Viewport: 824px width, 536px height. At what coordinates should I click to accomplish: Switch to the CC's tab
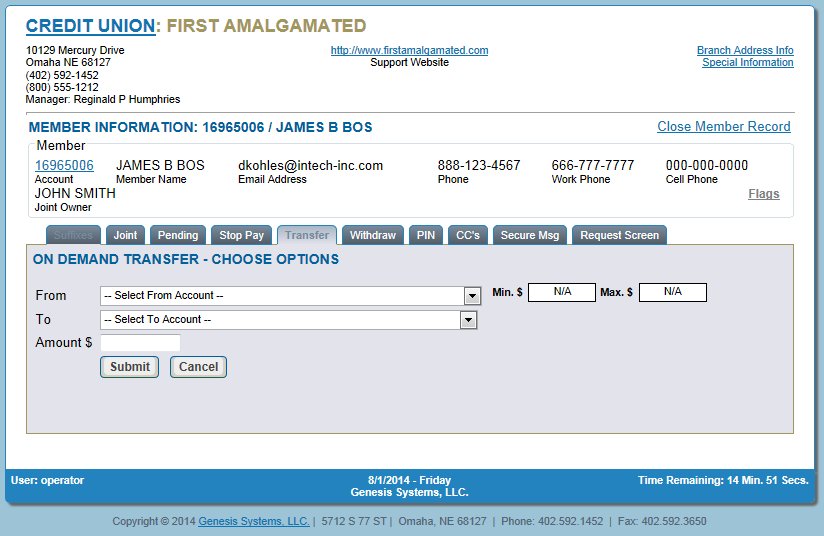[467, 235]
